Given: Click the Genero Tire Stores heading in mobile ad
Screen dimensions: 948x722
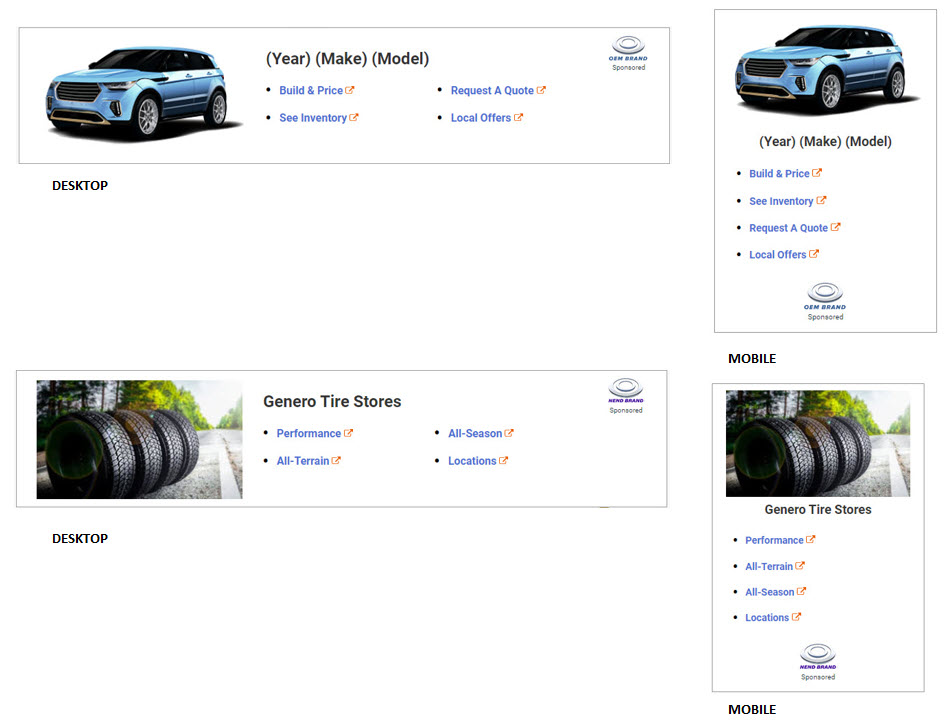Looking at the screenshot, I should (818, 510).
